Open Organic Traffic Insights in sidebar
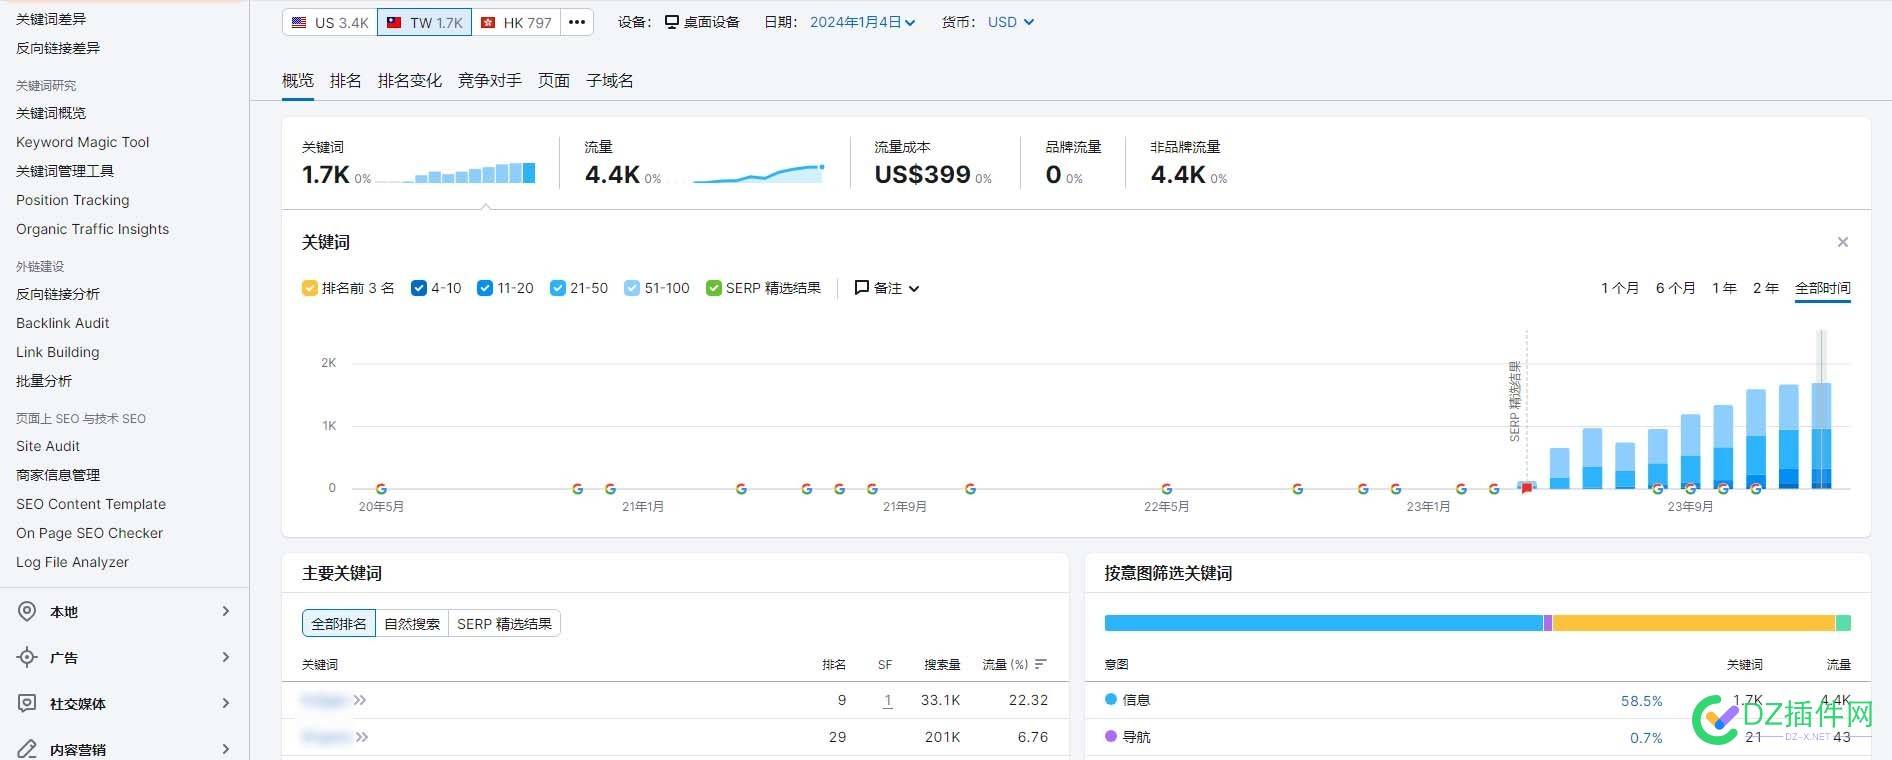This screenshot has height=760, width=1892. pos(93,229)
